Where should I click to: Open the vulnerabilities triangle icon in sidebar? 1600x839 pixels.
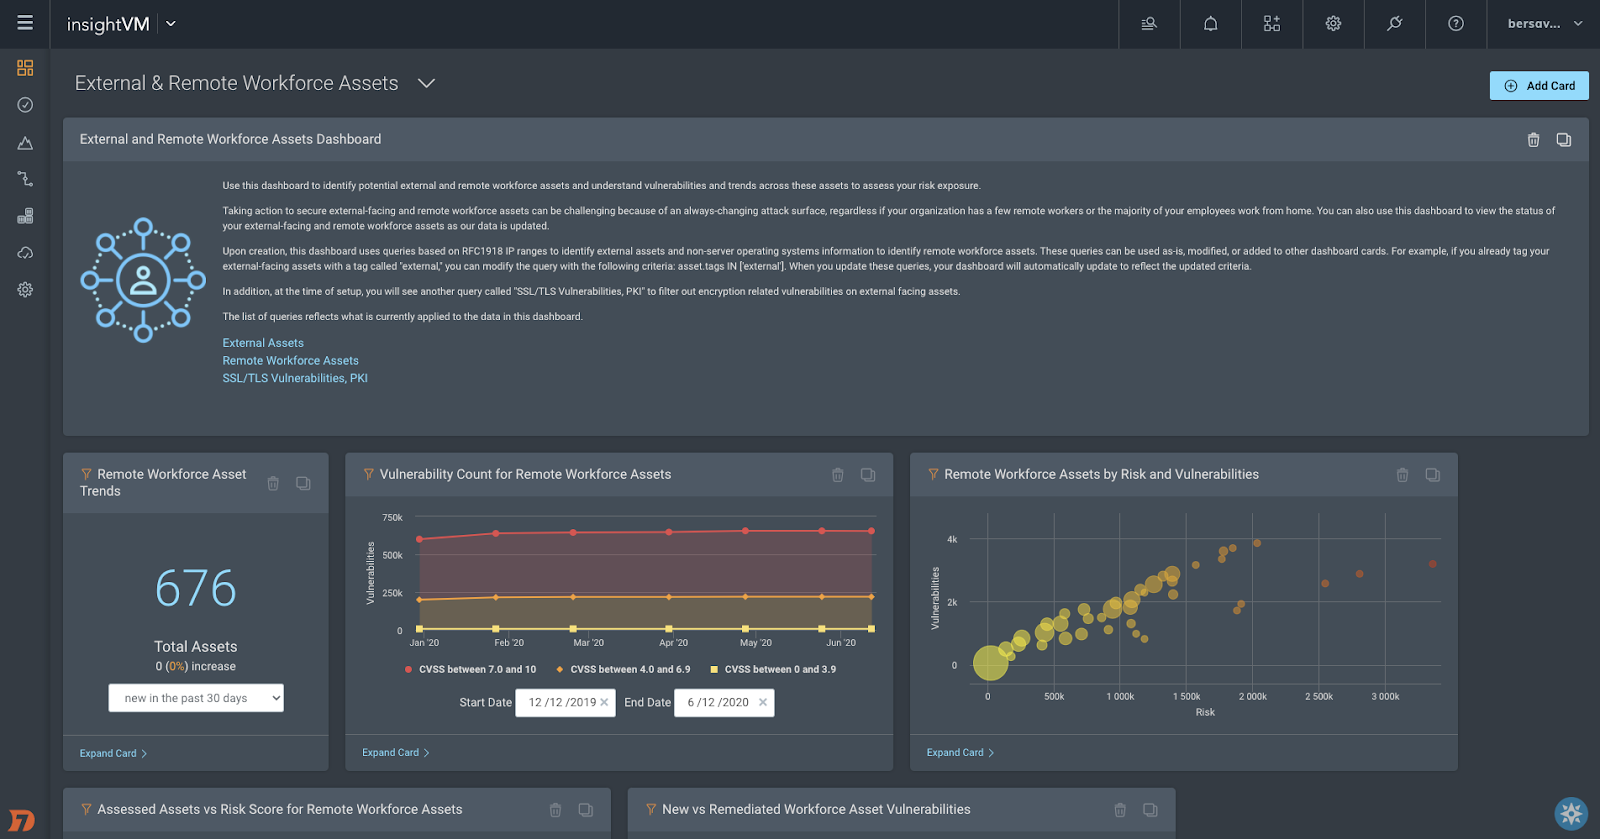(x=25, y=143)
